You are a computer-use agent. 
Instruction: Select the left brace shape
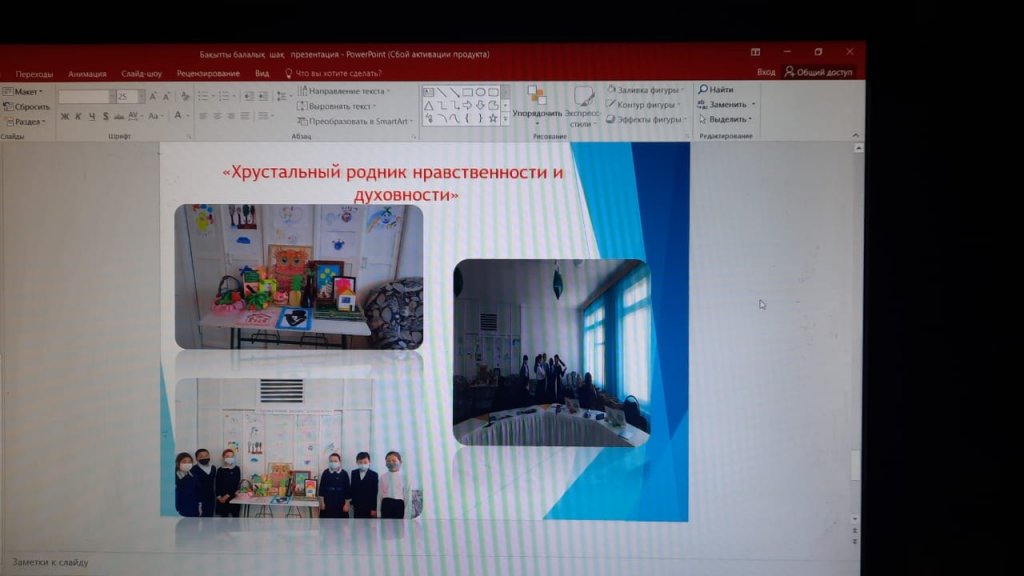point(468,118)
